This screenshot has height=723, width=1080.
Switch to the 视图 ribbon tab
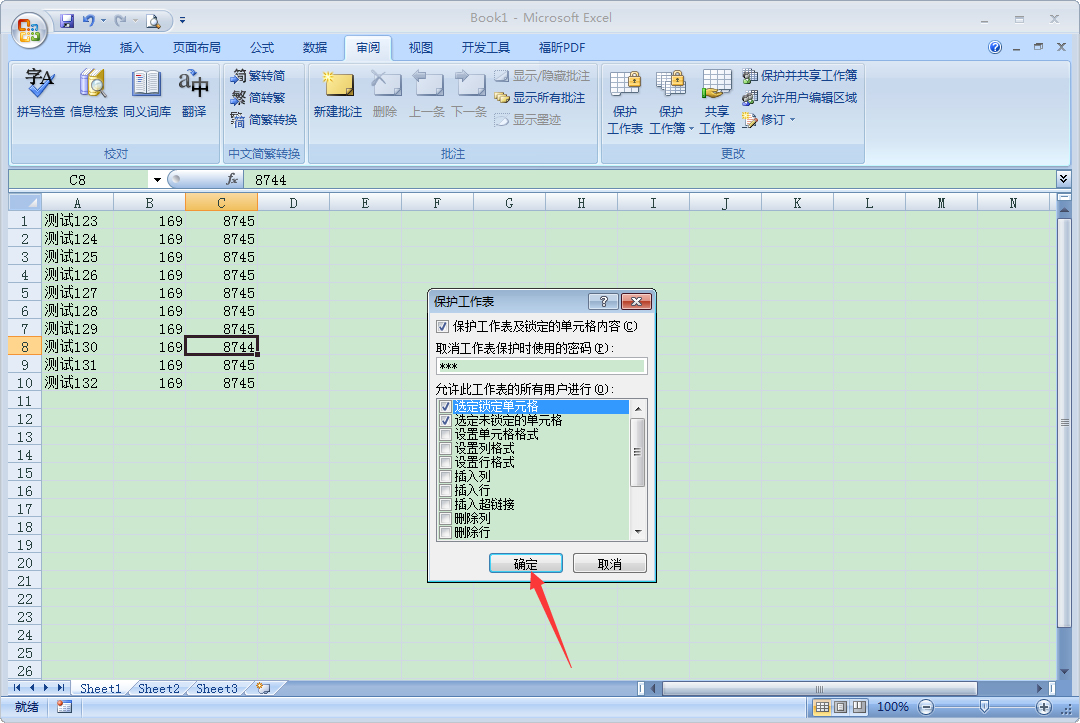[x=421, y=47]
